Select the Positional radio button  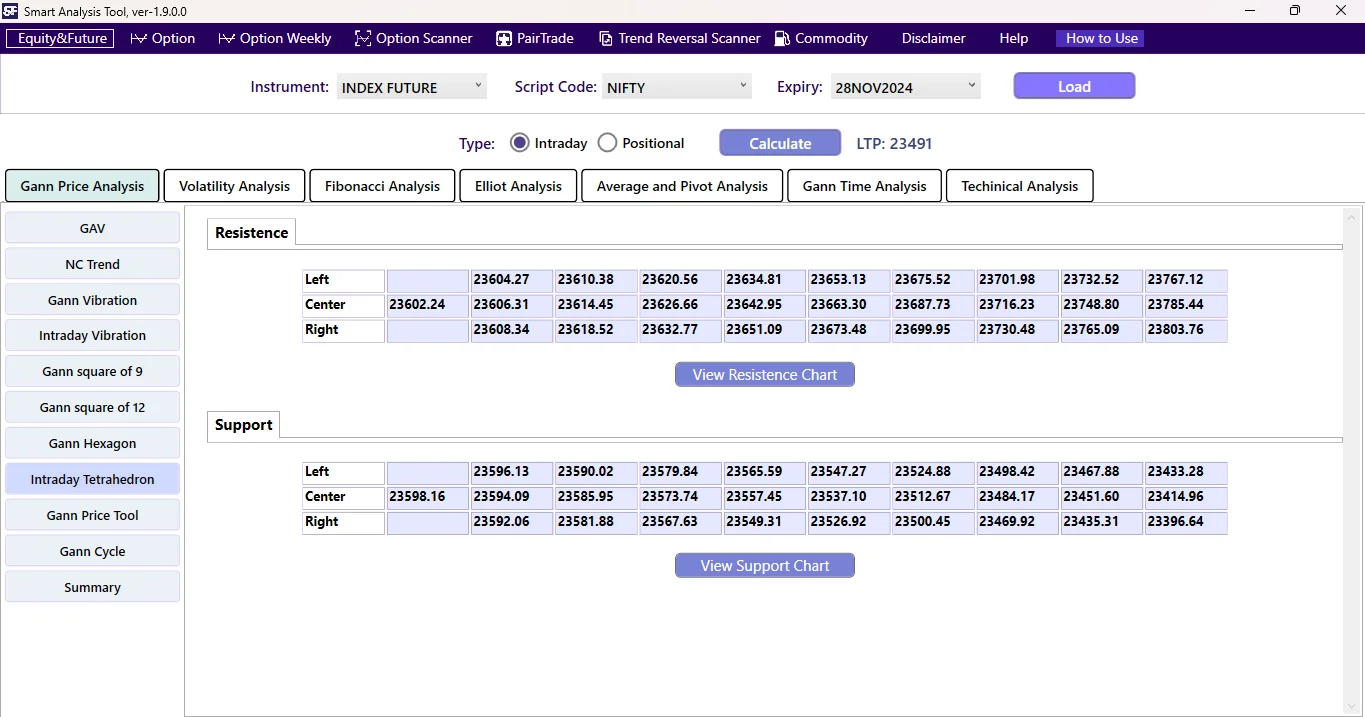[x=607, y=142]
